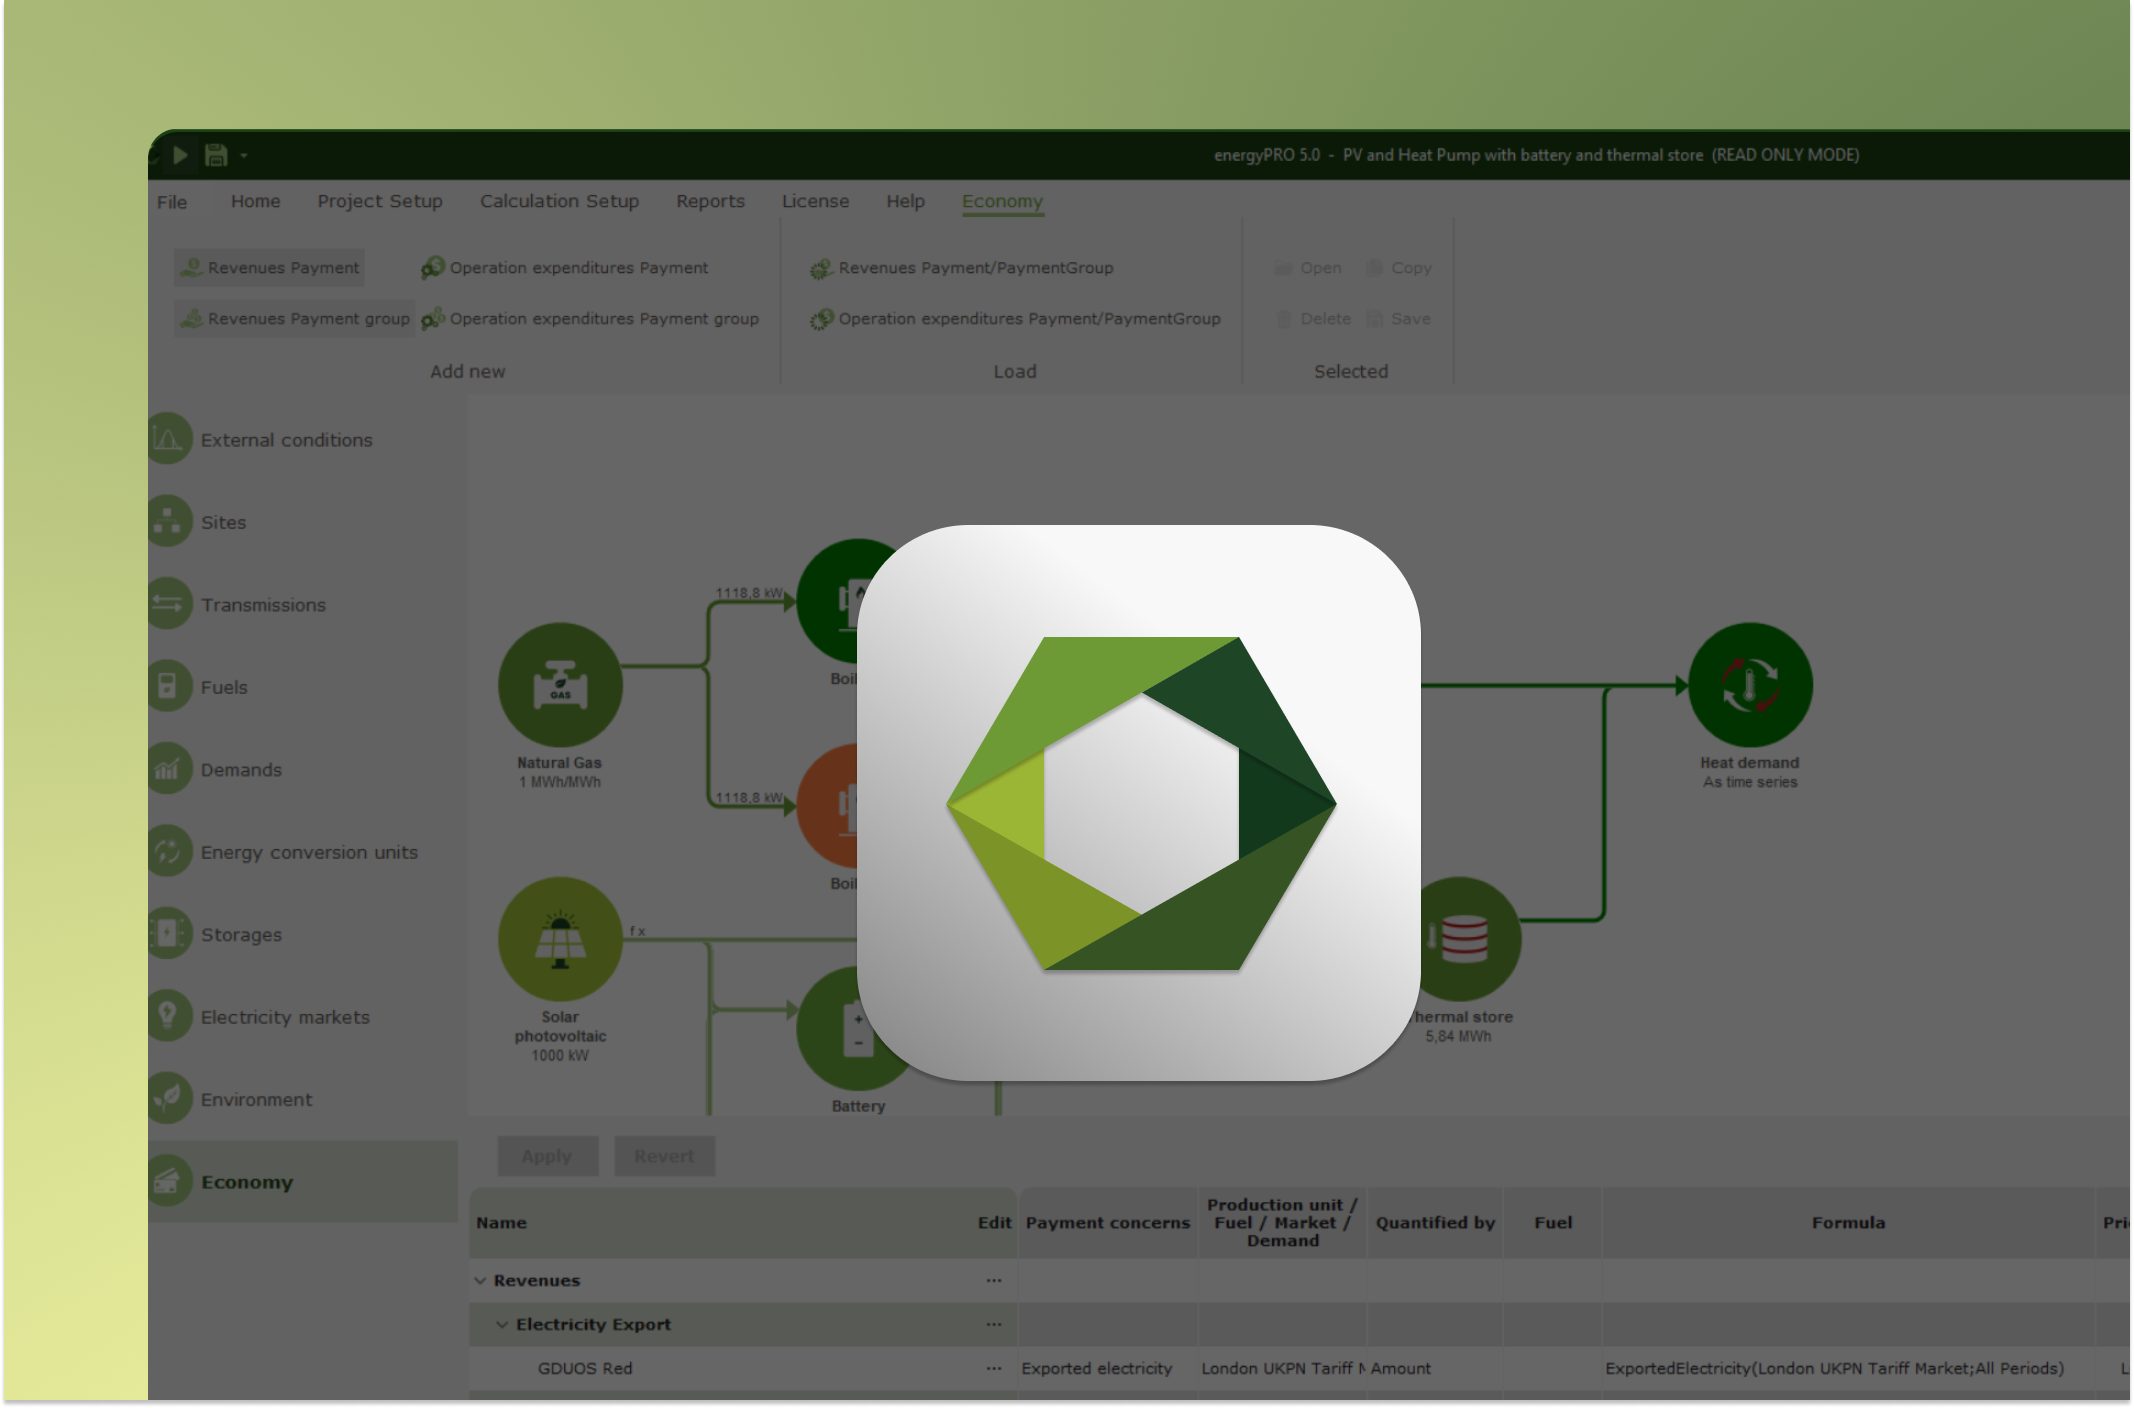Viewport: 2134px width, 1408px height.
Task: Open Sites in the sidebar
Action: (198, 522)
